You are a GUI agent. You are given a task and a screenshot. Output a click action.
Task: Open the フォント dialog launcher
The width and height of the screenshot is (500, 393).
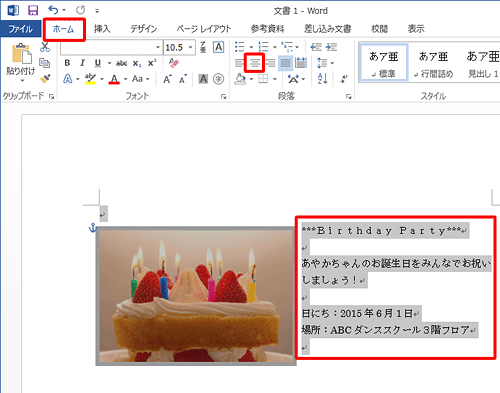coord(223,97)
